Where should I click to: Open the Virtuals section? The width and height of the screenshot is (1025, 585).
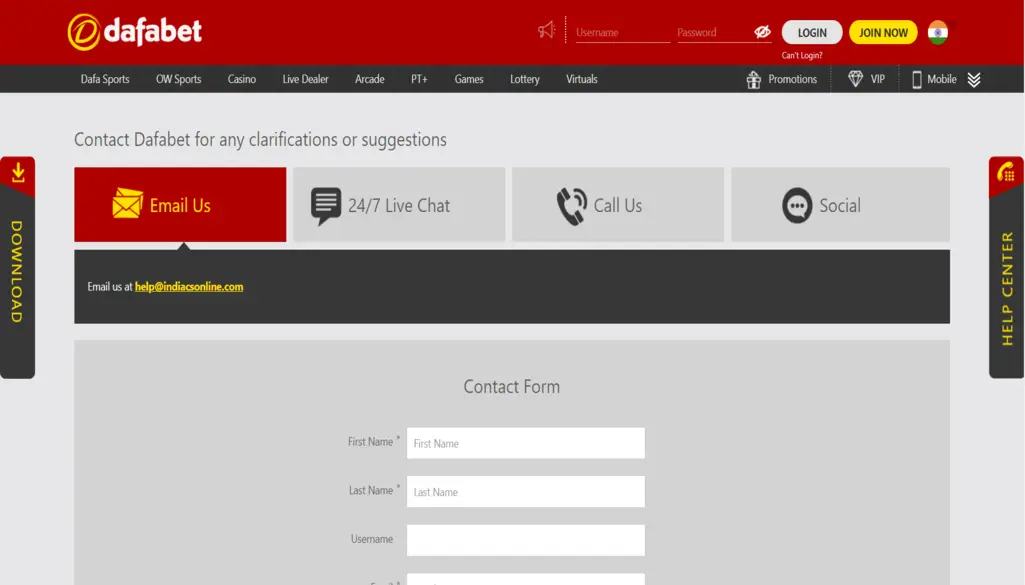[x=582, y=79]
